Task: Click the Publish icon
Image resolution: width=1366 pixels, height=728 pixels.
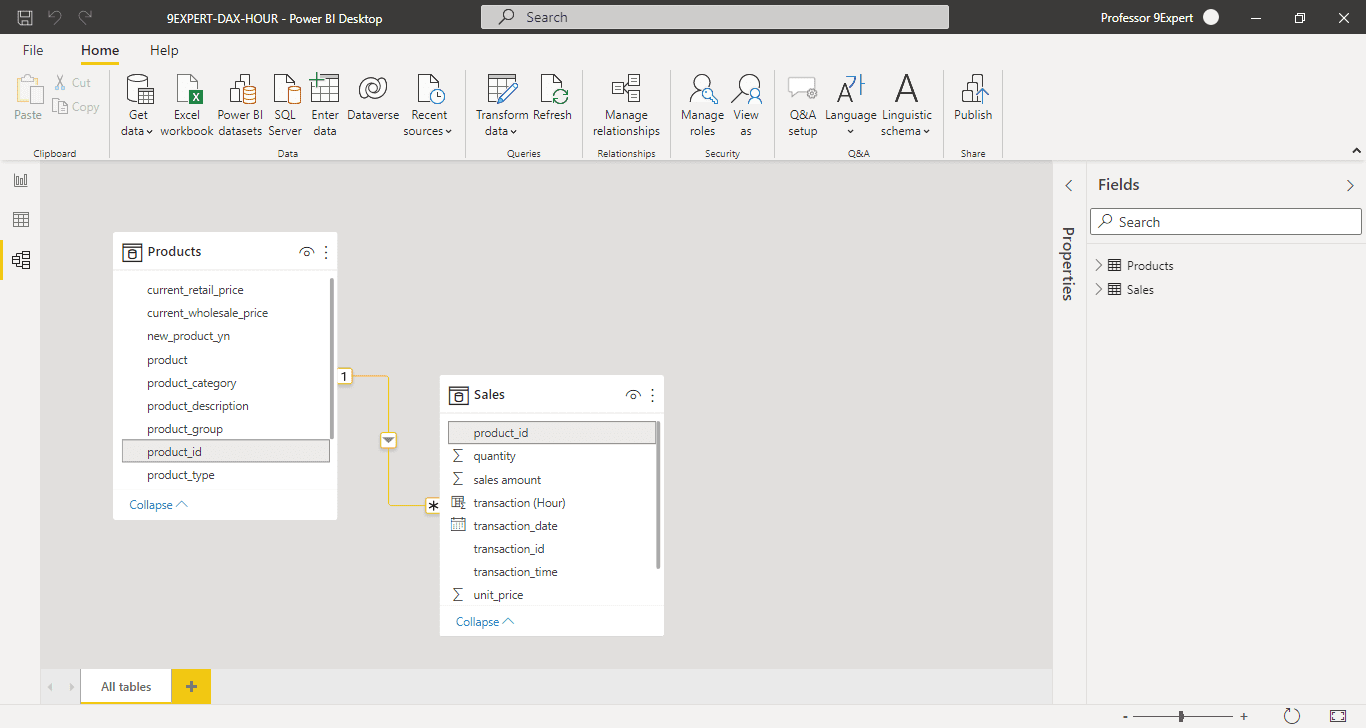Action: [972, 100]
